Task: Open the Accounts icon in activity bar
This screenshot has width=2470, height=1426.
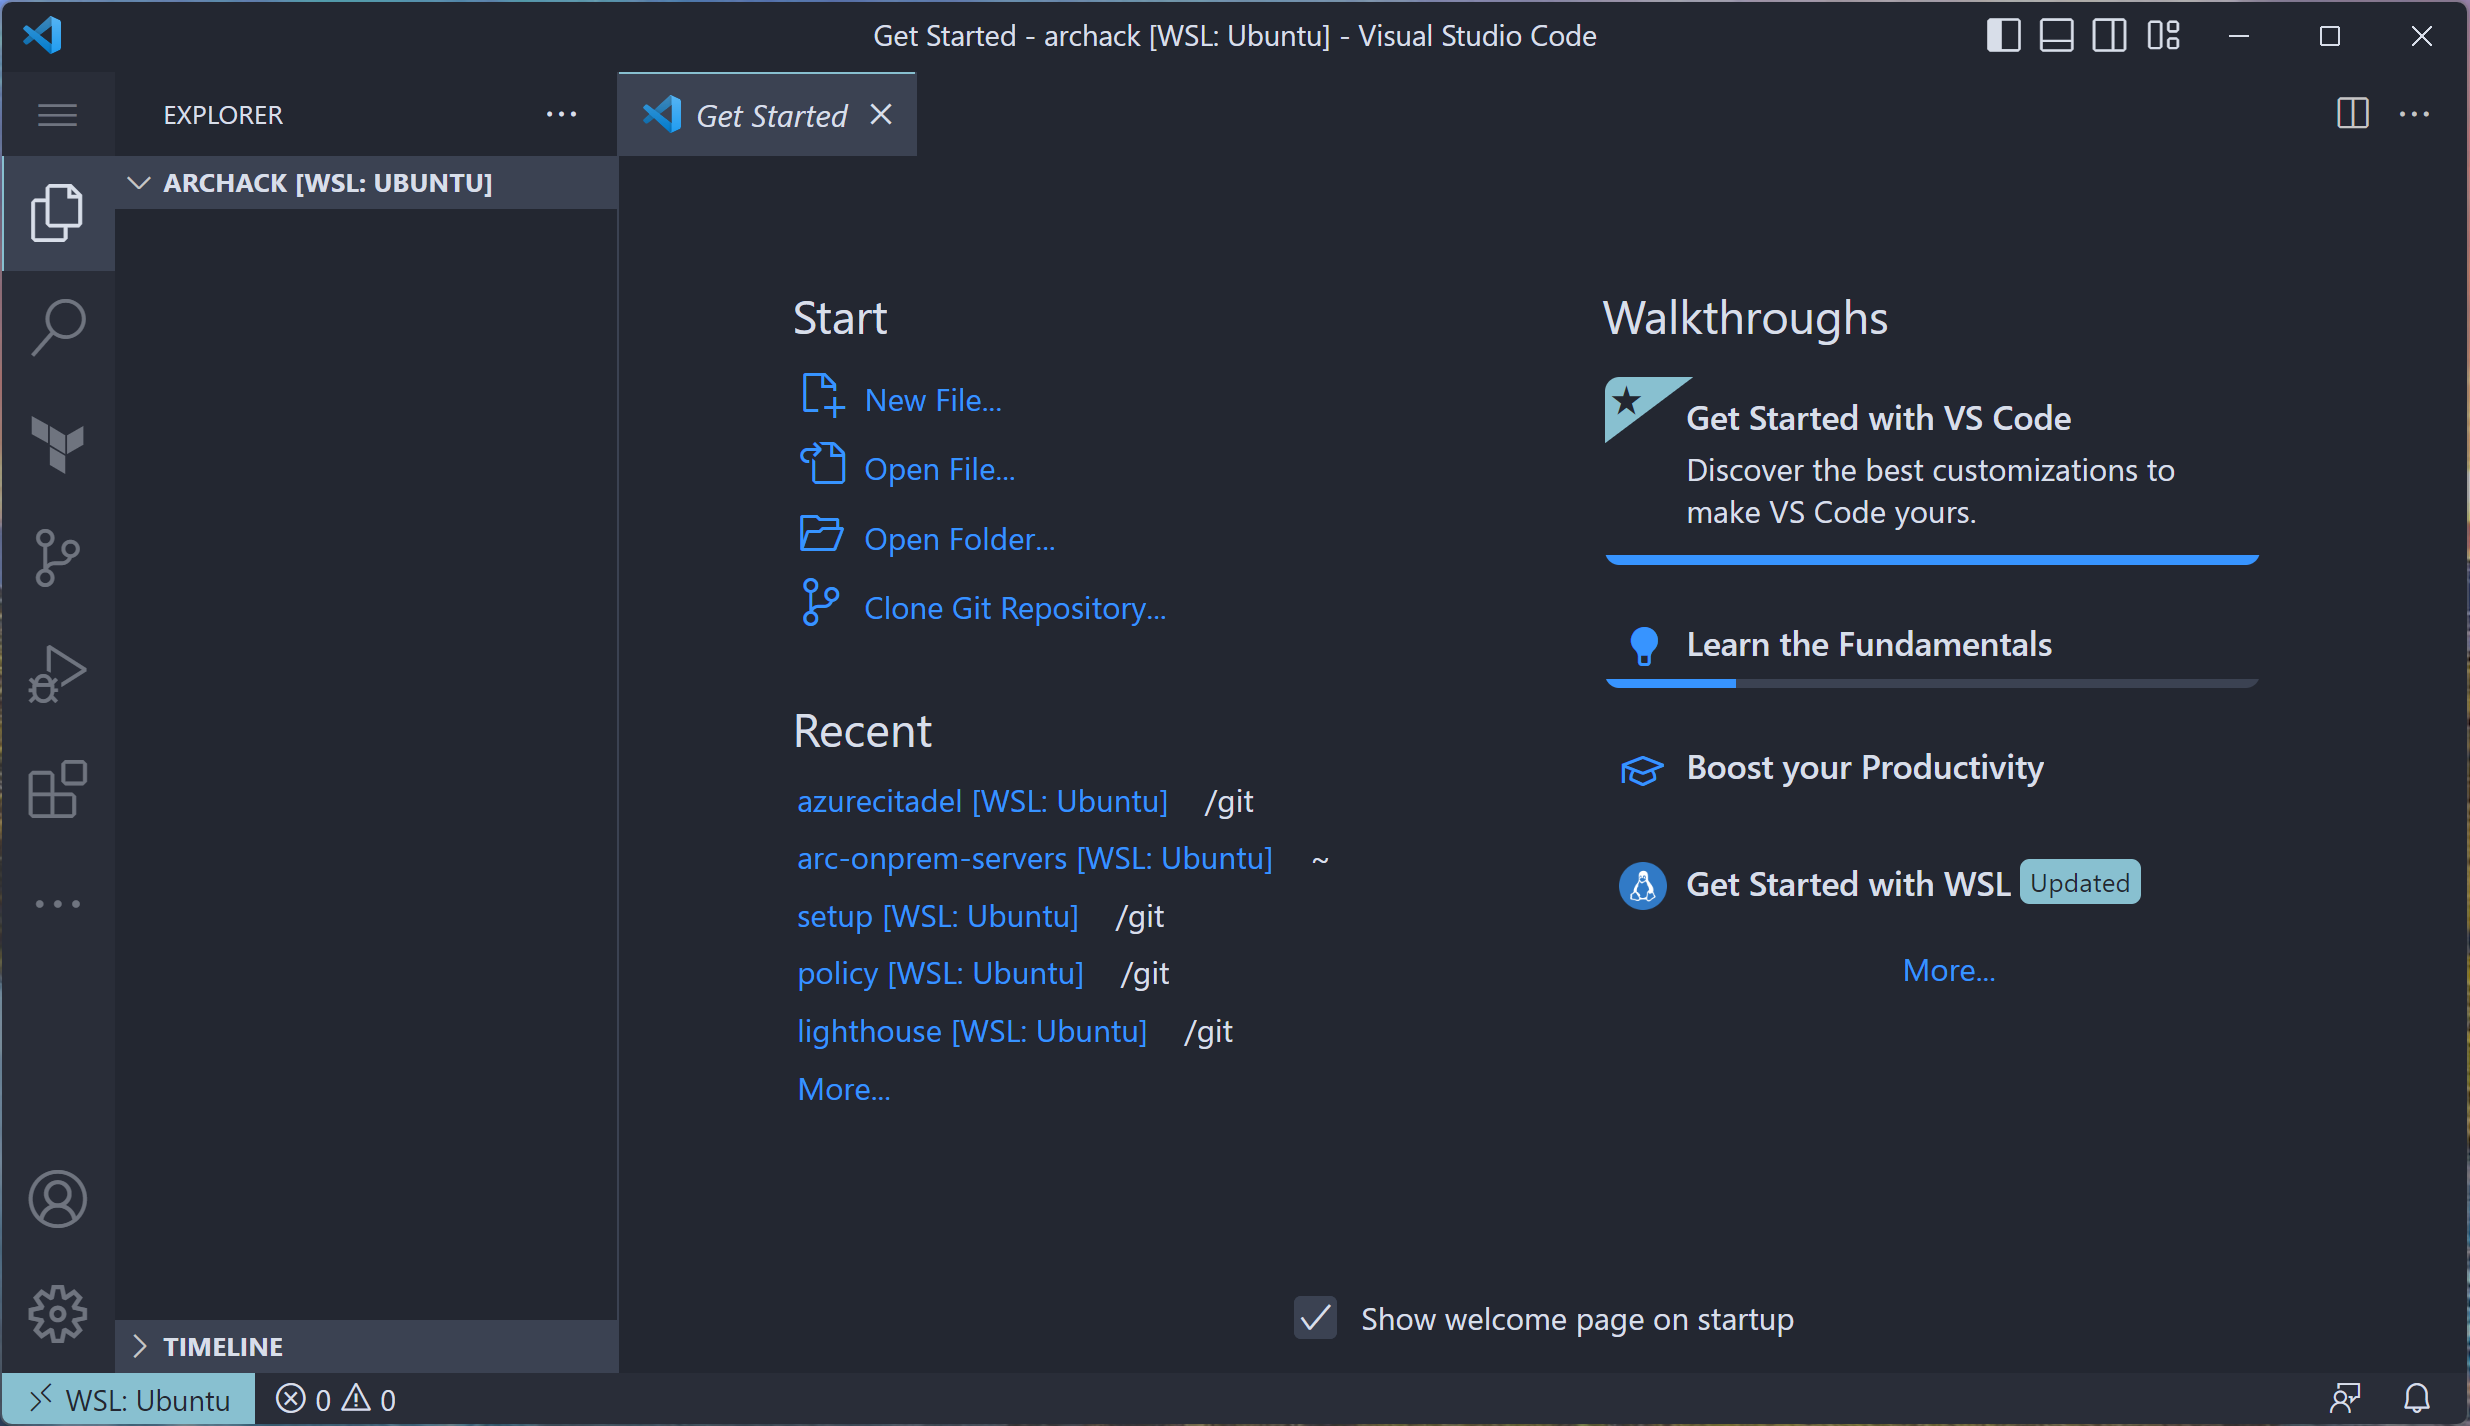Action: tap(57, 1198)
